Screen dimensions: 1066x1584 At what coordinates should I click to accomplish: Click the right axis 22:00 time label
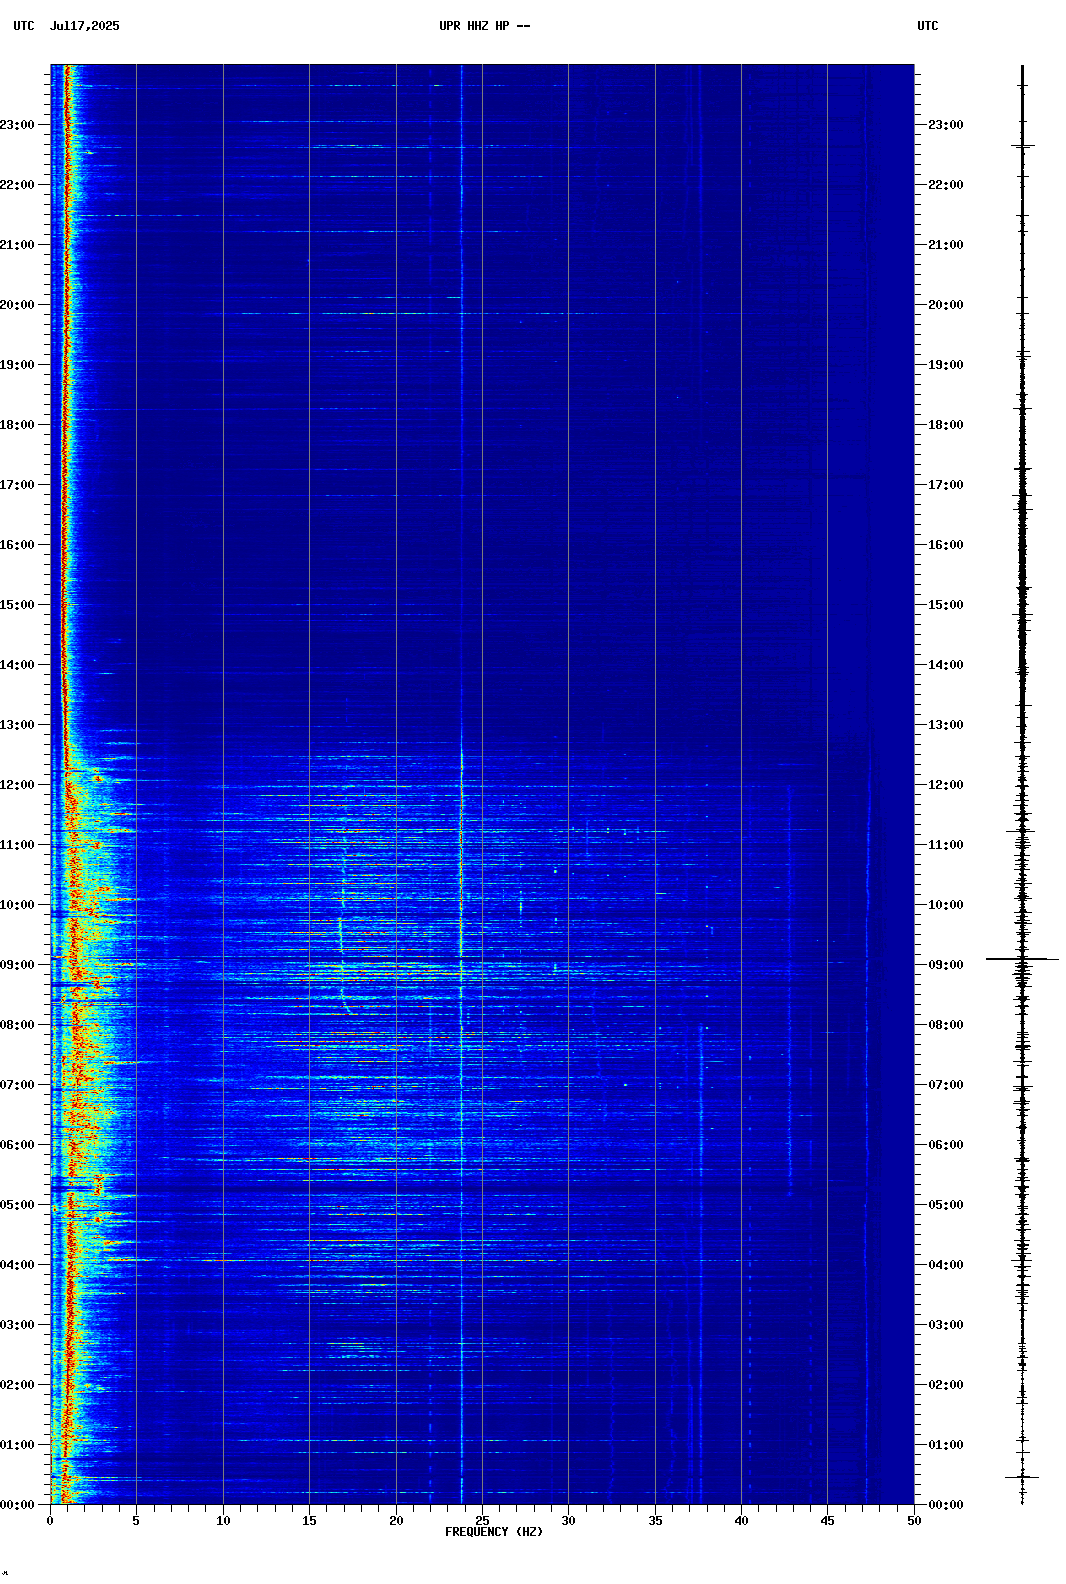pos(946,185)
